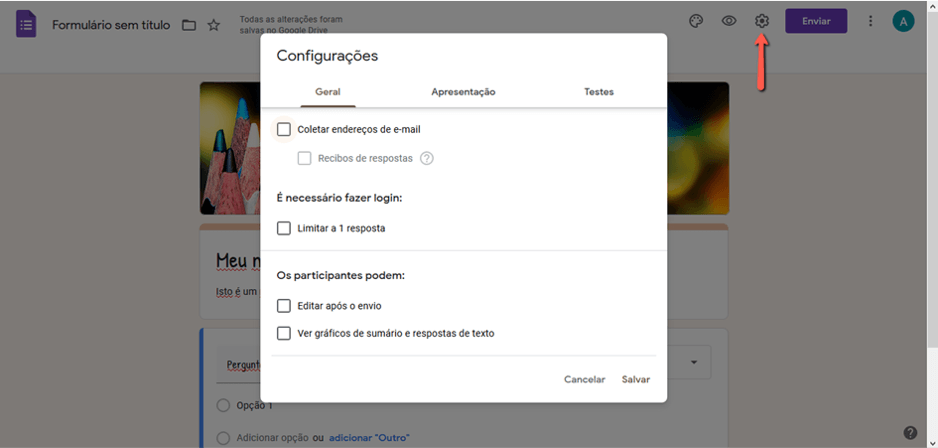Open the Google Forms home icon
This screenshot has width=938, height=448.
coord(26,25)
